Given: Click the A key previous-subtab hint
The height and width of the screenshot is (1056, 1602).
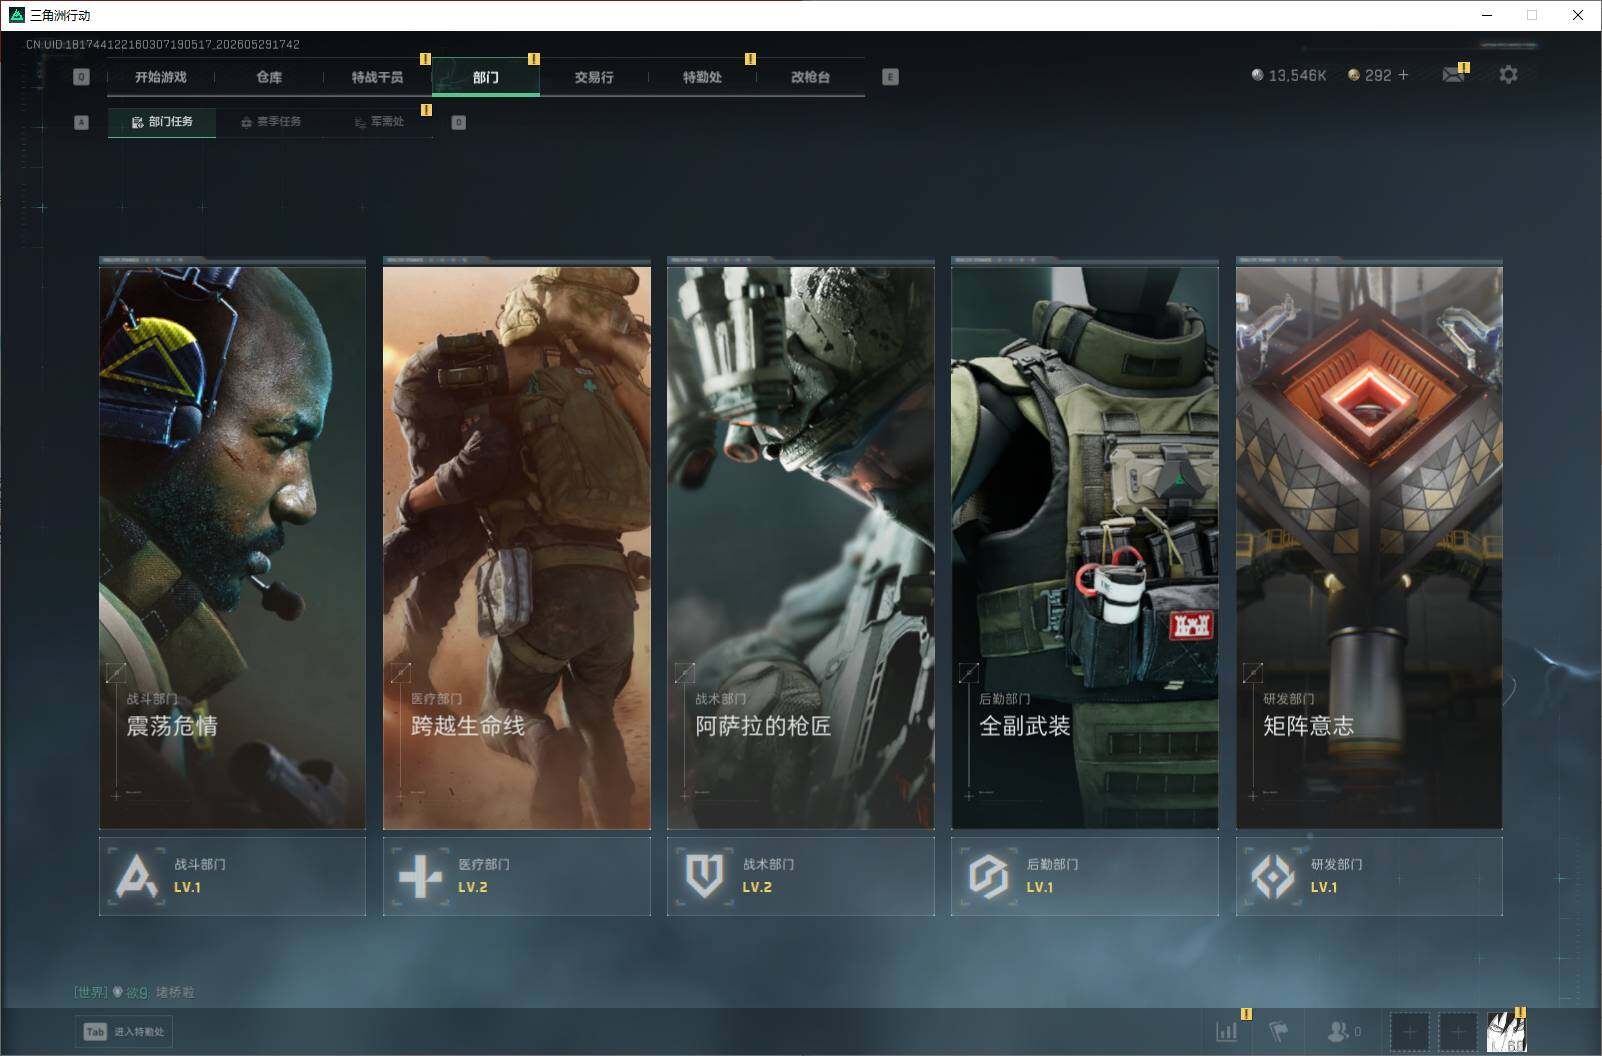Looking at the screenshot, I should (x=82, y=122).
